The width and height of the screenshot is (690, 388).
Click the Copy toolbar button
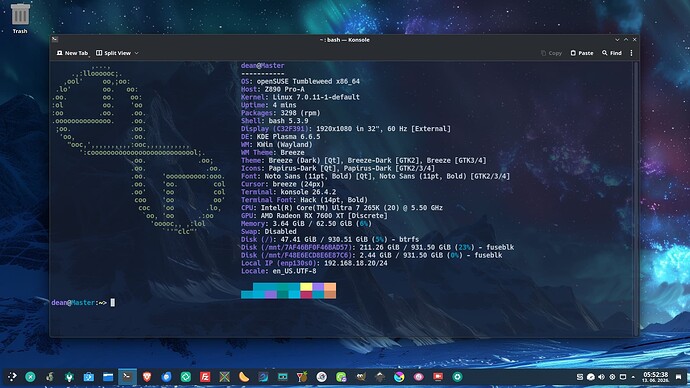[551, 53]
